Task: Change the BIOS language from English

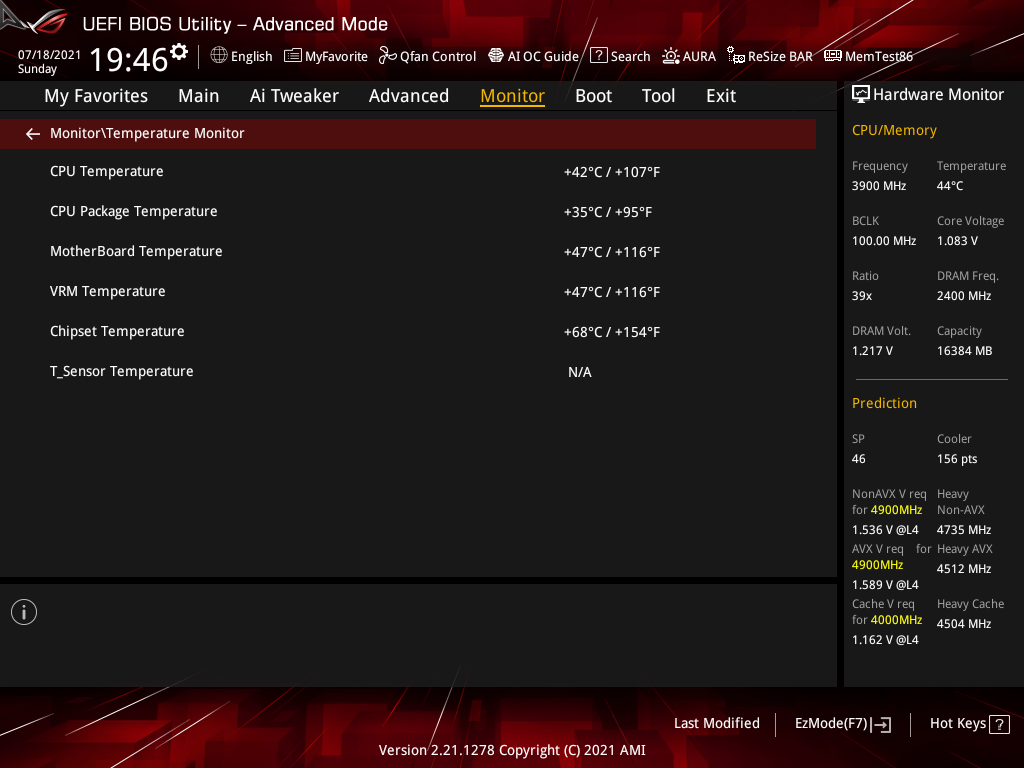Action: pos(241,56)
